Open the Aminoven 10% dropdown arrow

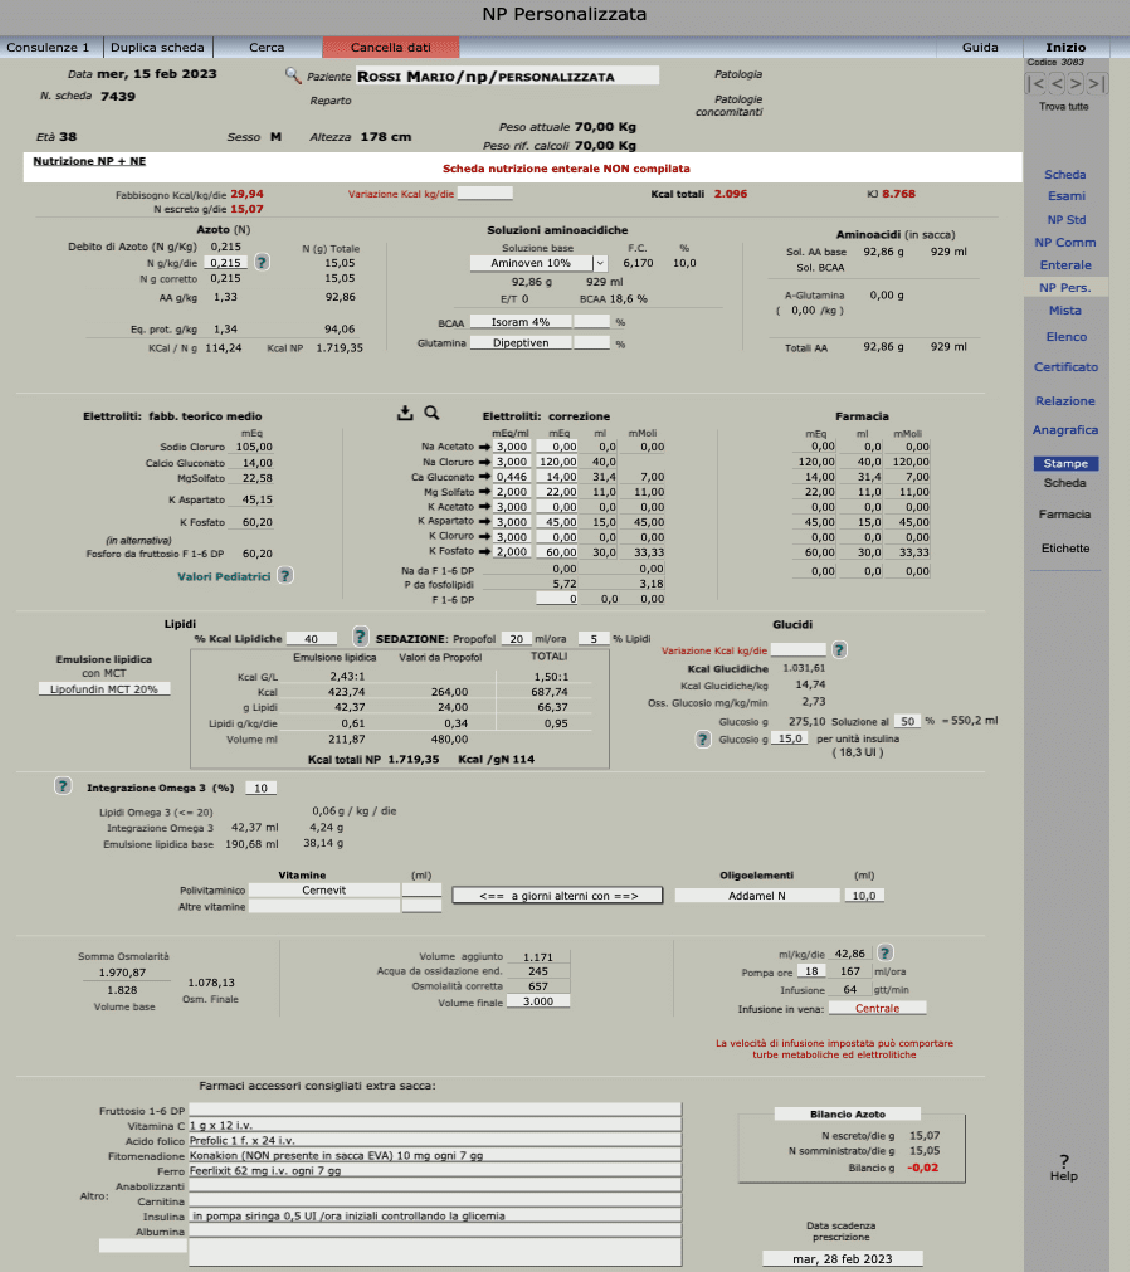(x=600, y=263)
